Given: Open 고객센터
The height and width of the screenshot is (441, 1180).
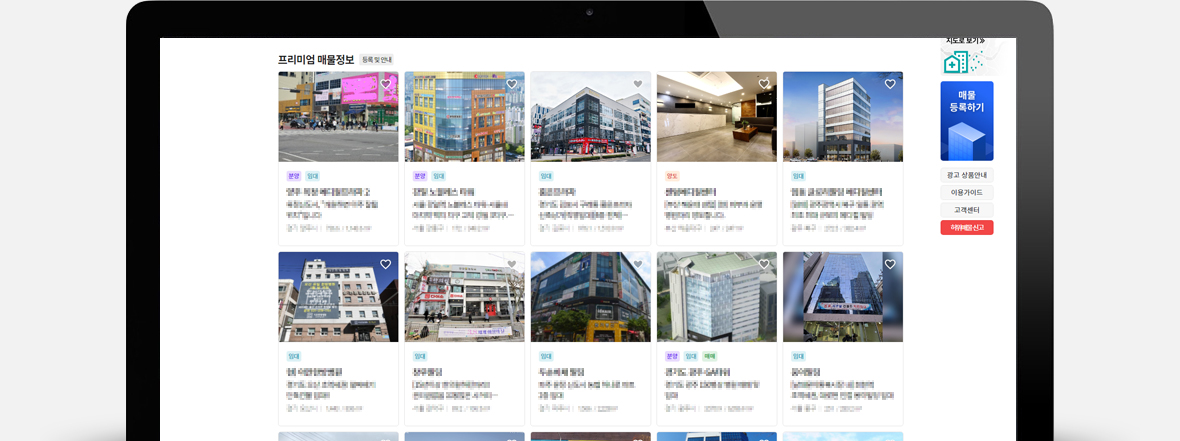Looking at the screenshot, I should 967,210.
